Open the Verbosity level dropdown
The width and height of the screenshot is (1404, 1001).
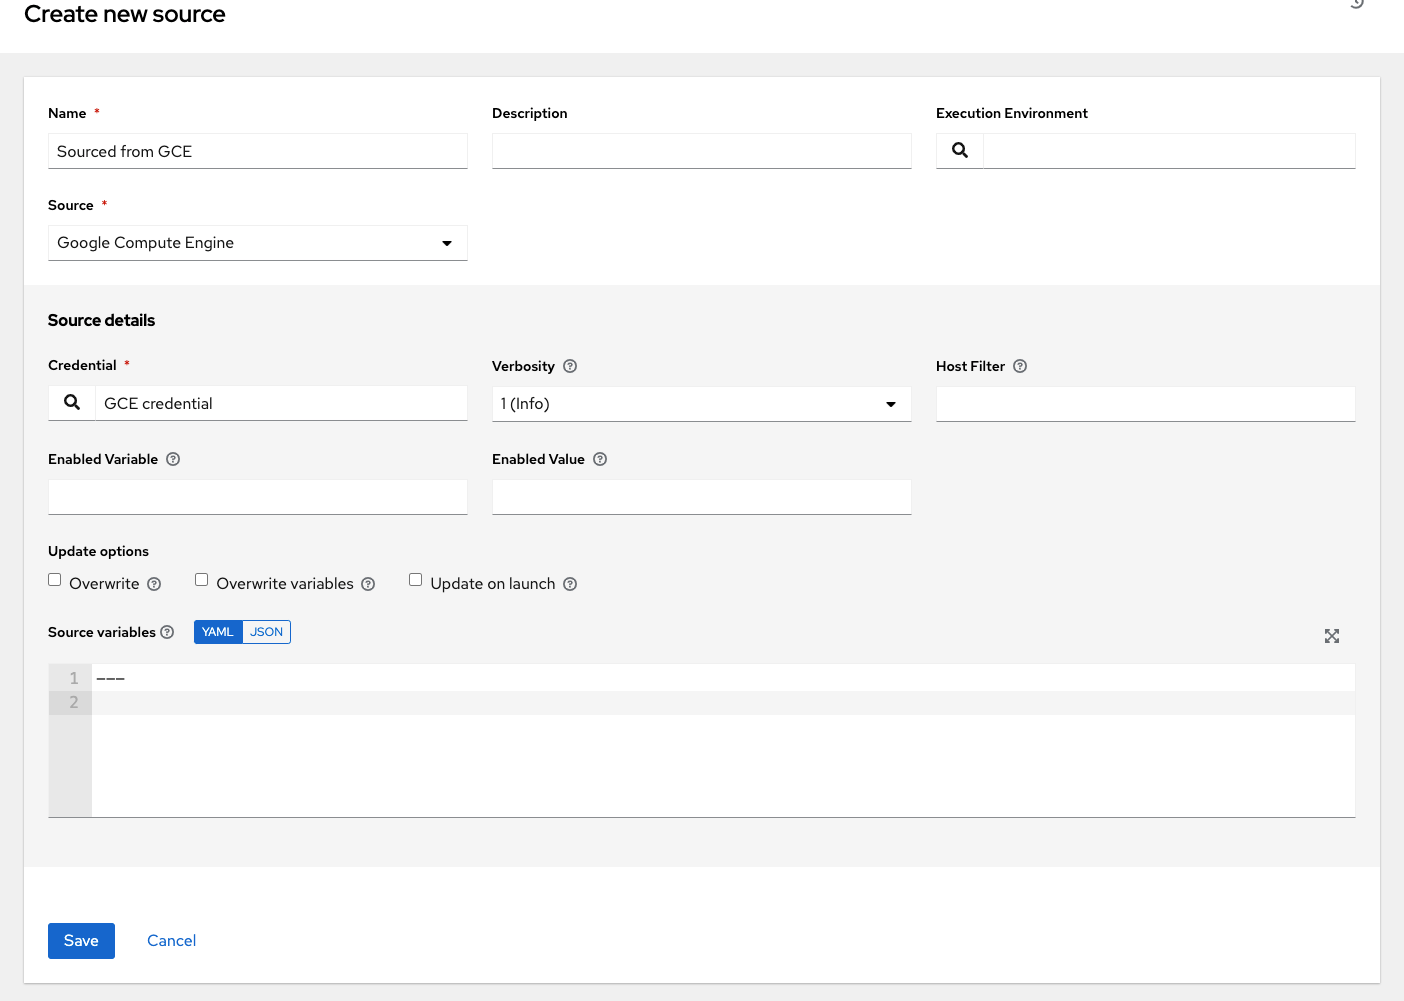click(890, 404)
